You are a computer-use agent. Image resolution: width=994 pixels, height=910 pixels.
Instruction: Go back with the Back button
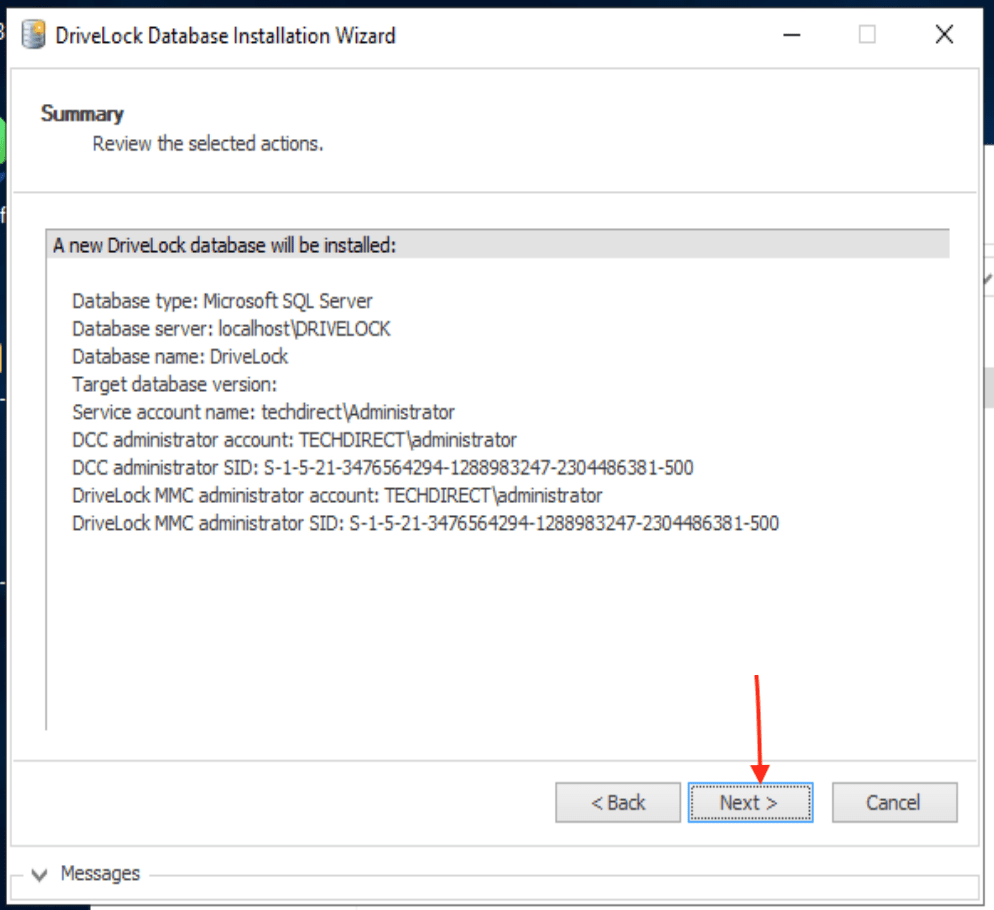617,802
